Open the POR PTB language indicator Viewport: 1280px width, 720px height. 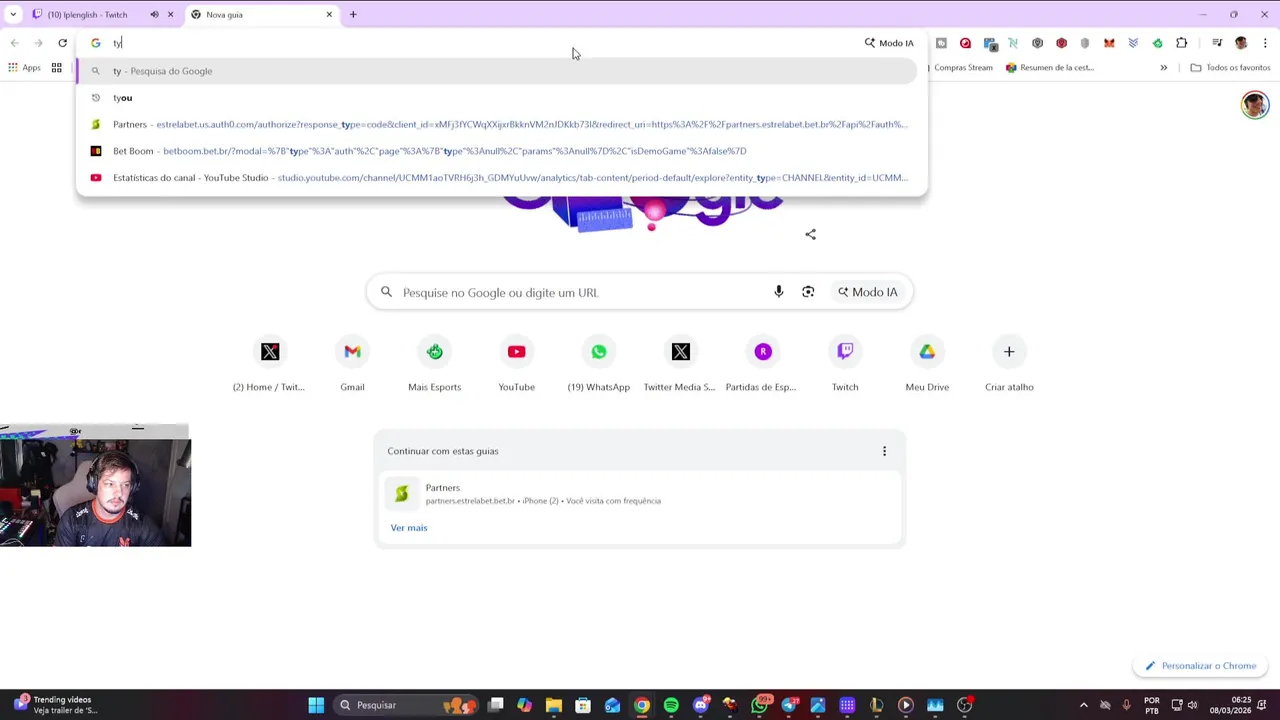tap(1152, 705)
